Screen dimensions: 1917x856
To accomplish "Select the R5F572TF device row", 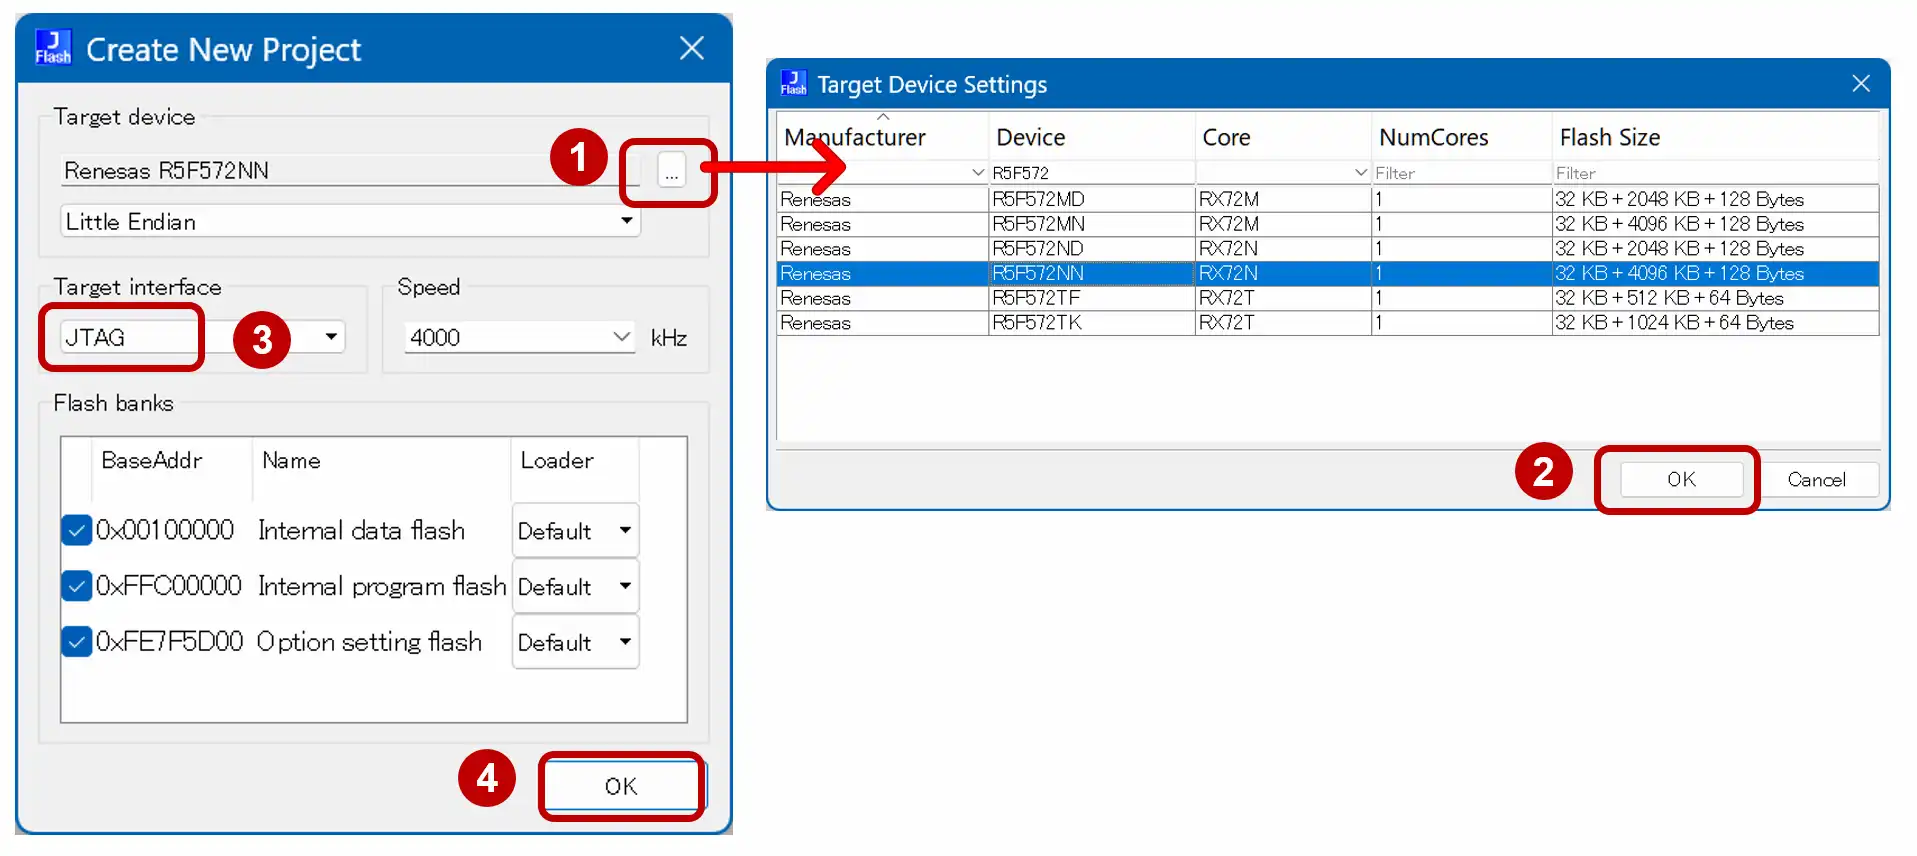I will [1328, 298].
